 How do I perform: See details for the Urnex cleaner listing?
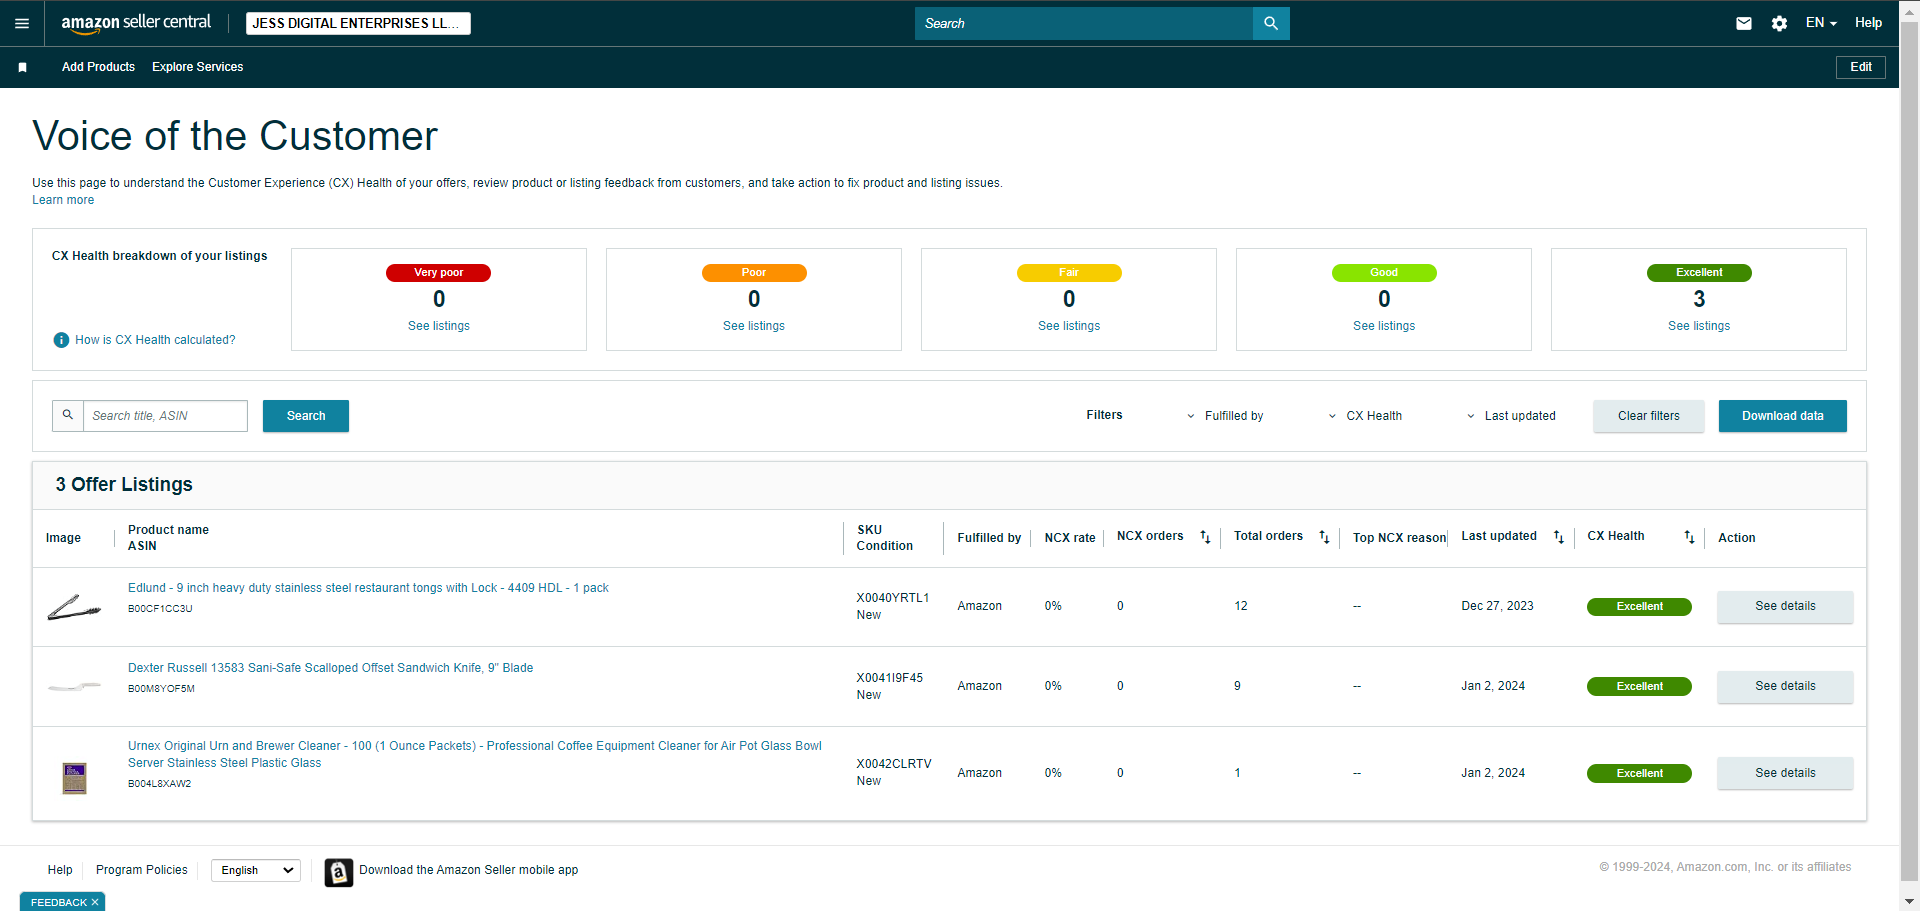[x=1785, y=773]
